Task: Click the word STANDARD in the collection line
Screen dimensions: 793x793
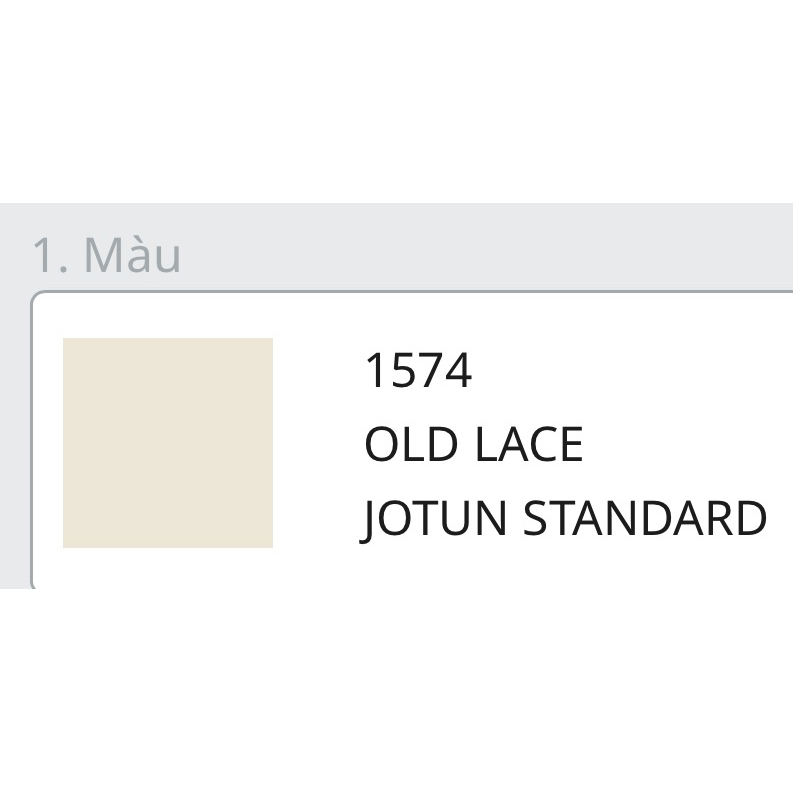Action: point(645,518)
